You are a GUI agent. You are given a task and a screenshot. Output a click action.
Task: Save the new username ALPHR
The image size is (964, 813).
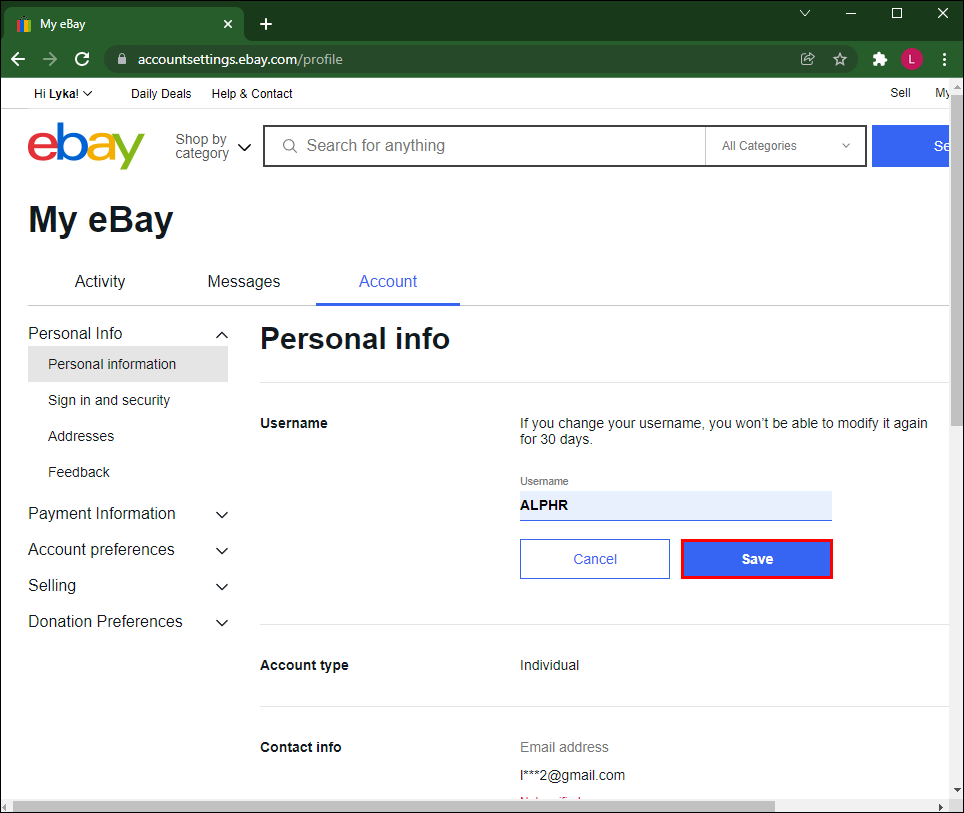click(756, 558)
